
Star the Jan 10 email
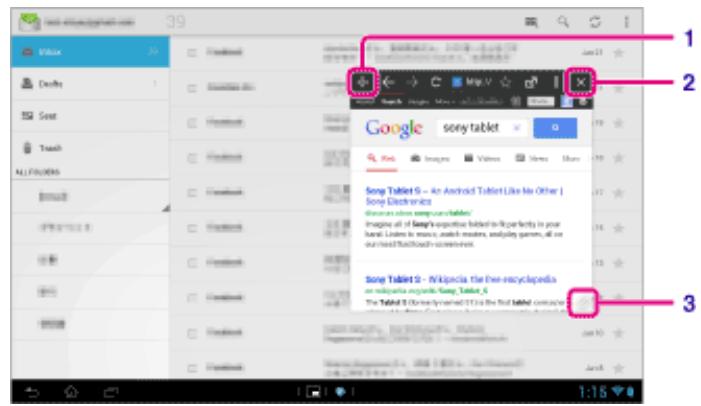[x=619, y=333]
